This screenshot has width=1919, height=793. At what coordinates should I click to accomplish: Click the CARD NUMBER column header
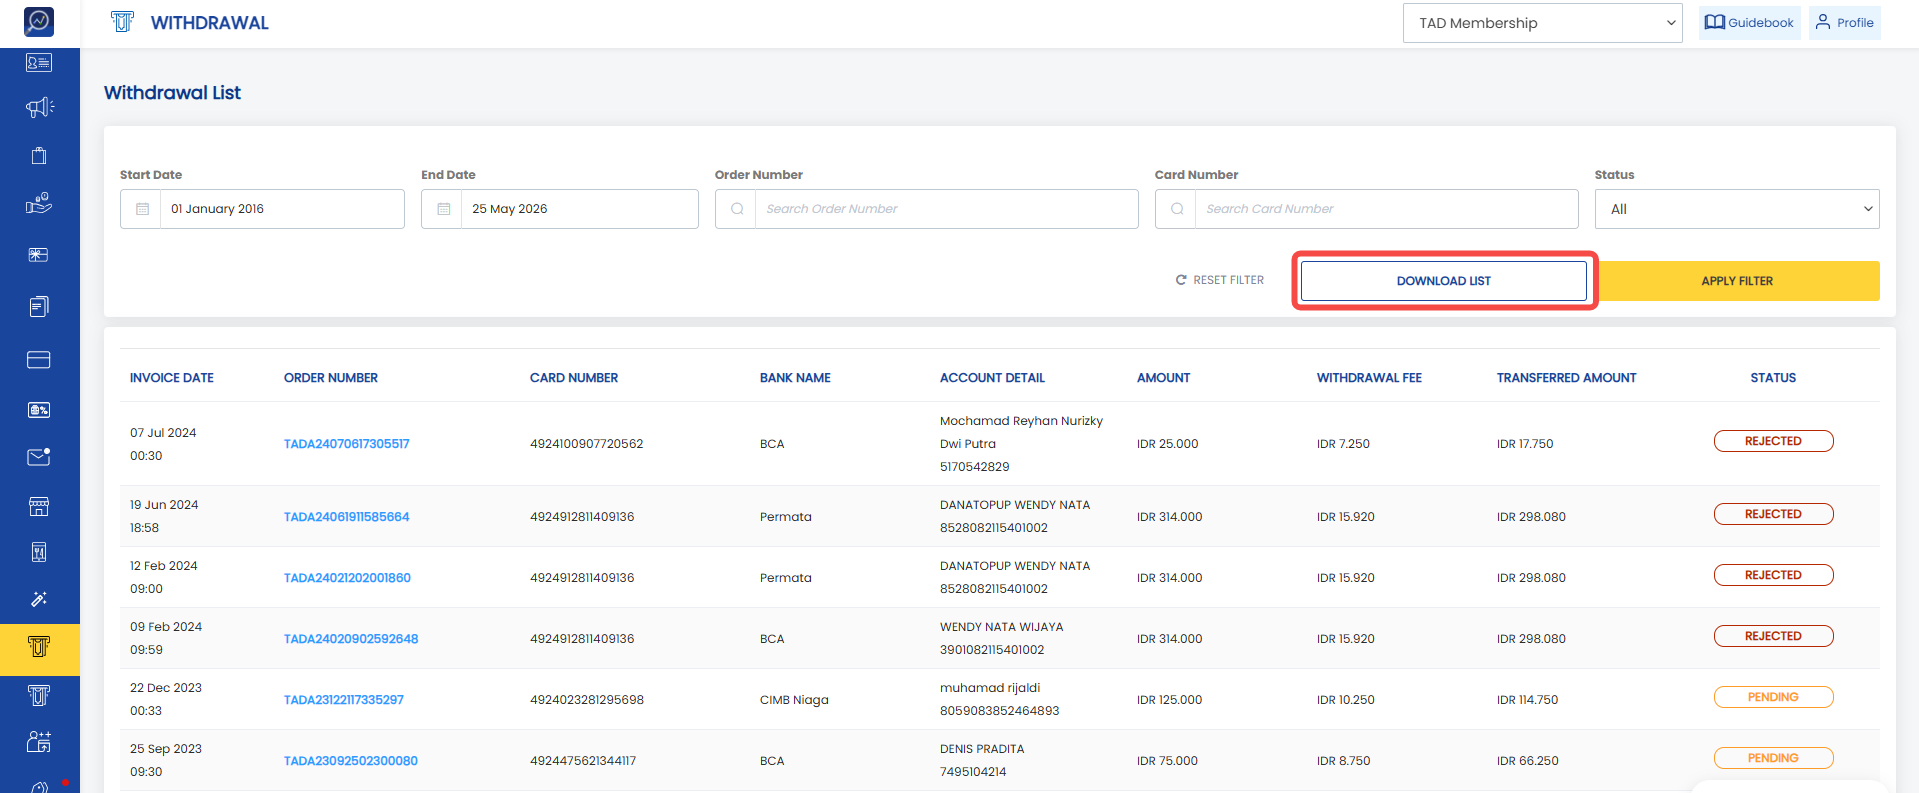pyautogui.click(x=574, y=378)
